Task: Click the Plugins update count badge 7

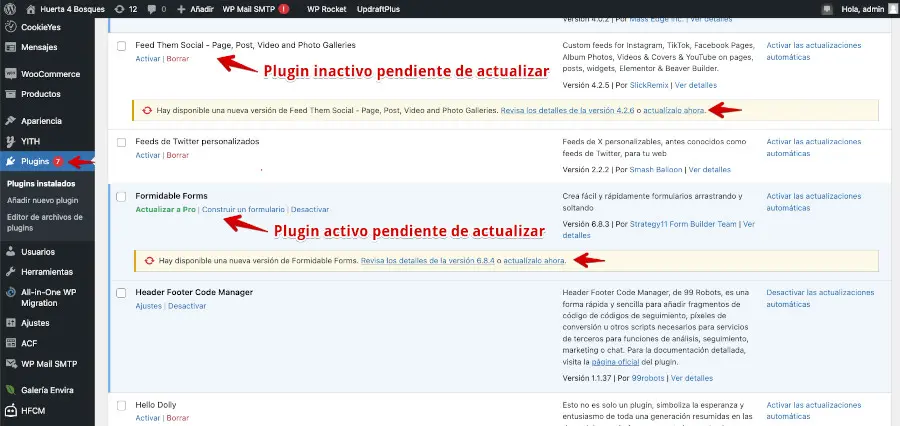Action: 58,161
